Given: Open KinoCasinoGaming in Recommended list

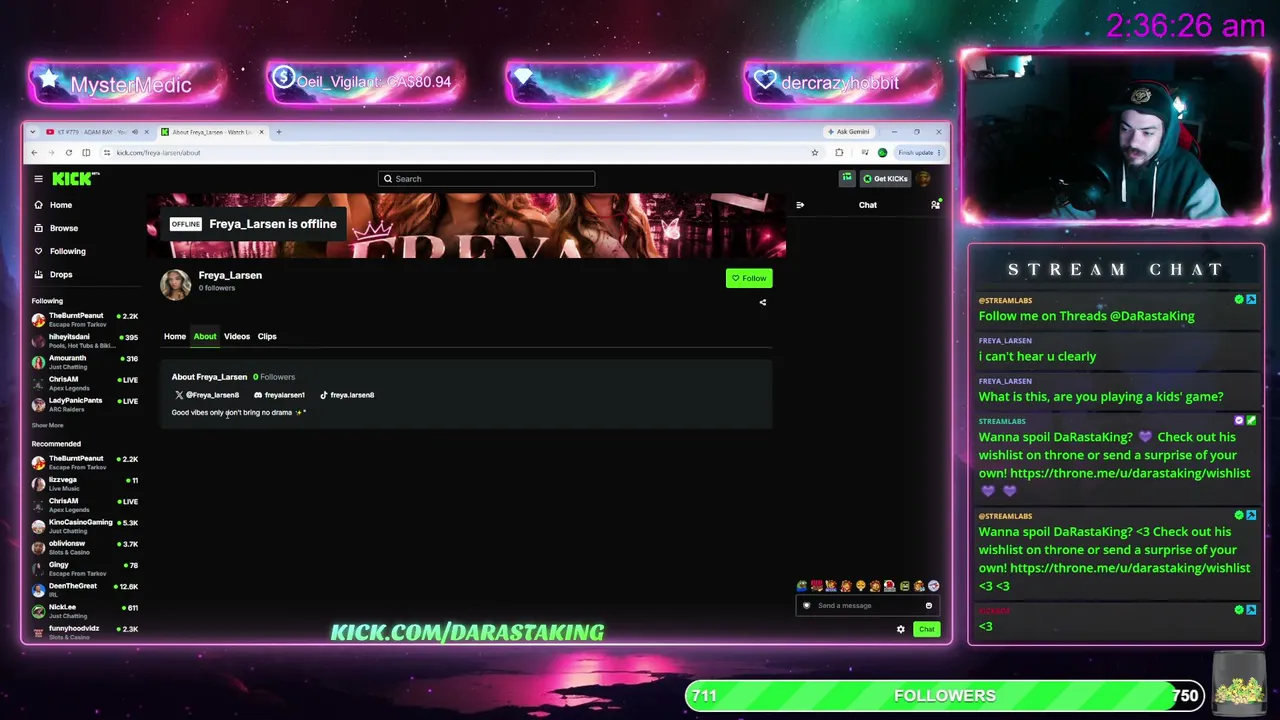Looking at the screenshot, I should 85,526.
